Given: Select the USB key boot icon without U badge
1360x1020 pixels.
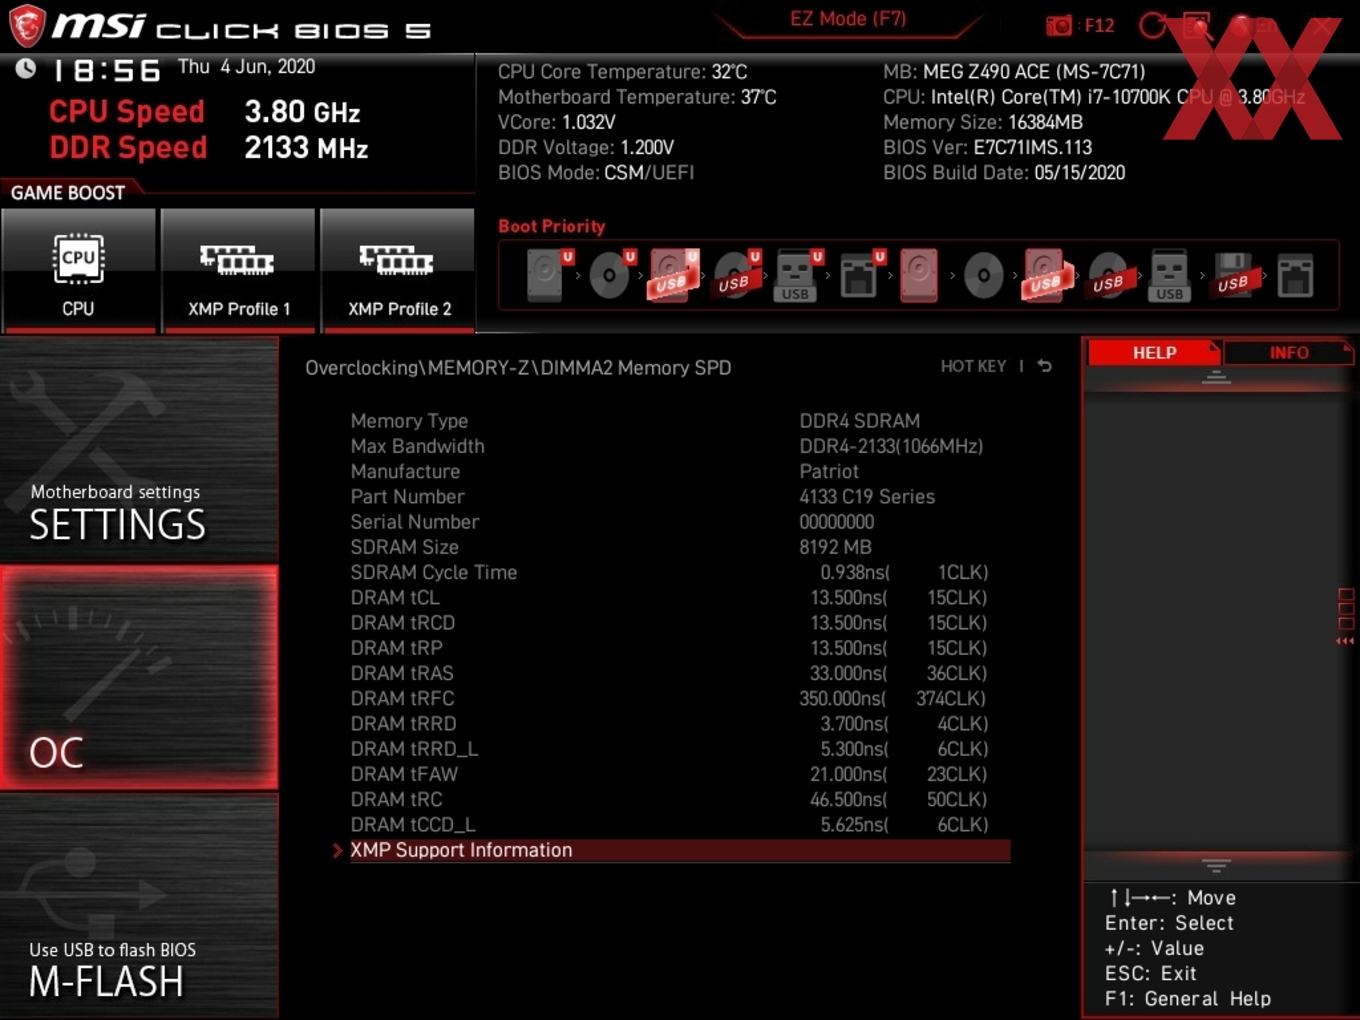Looking at the screenshot, I should click(1170, 275).
